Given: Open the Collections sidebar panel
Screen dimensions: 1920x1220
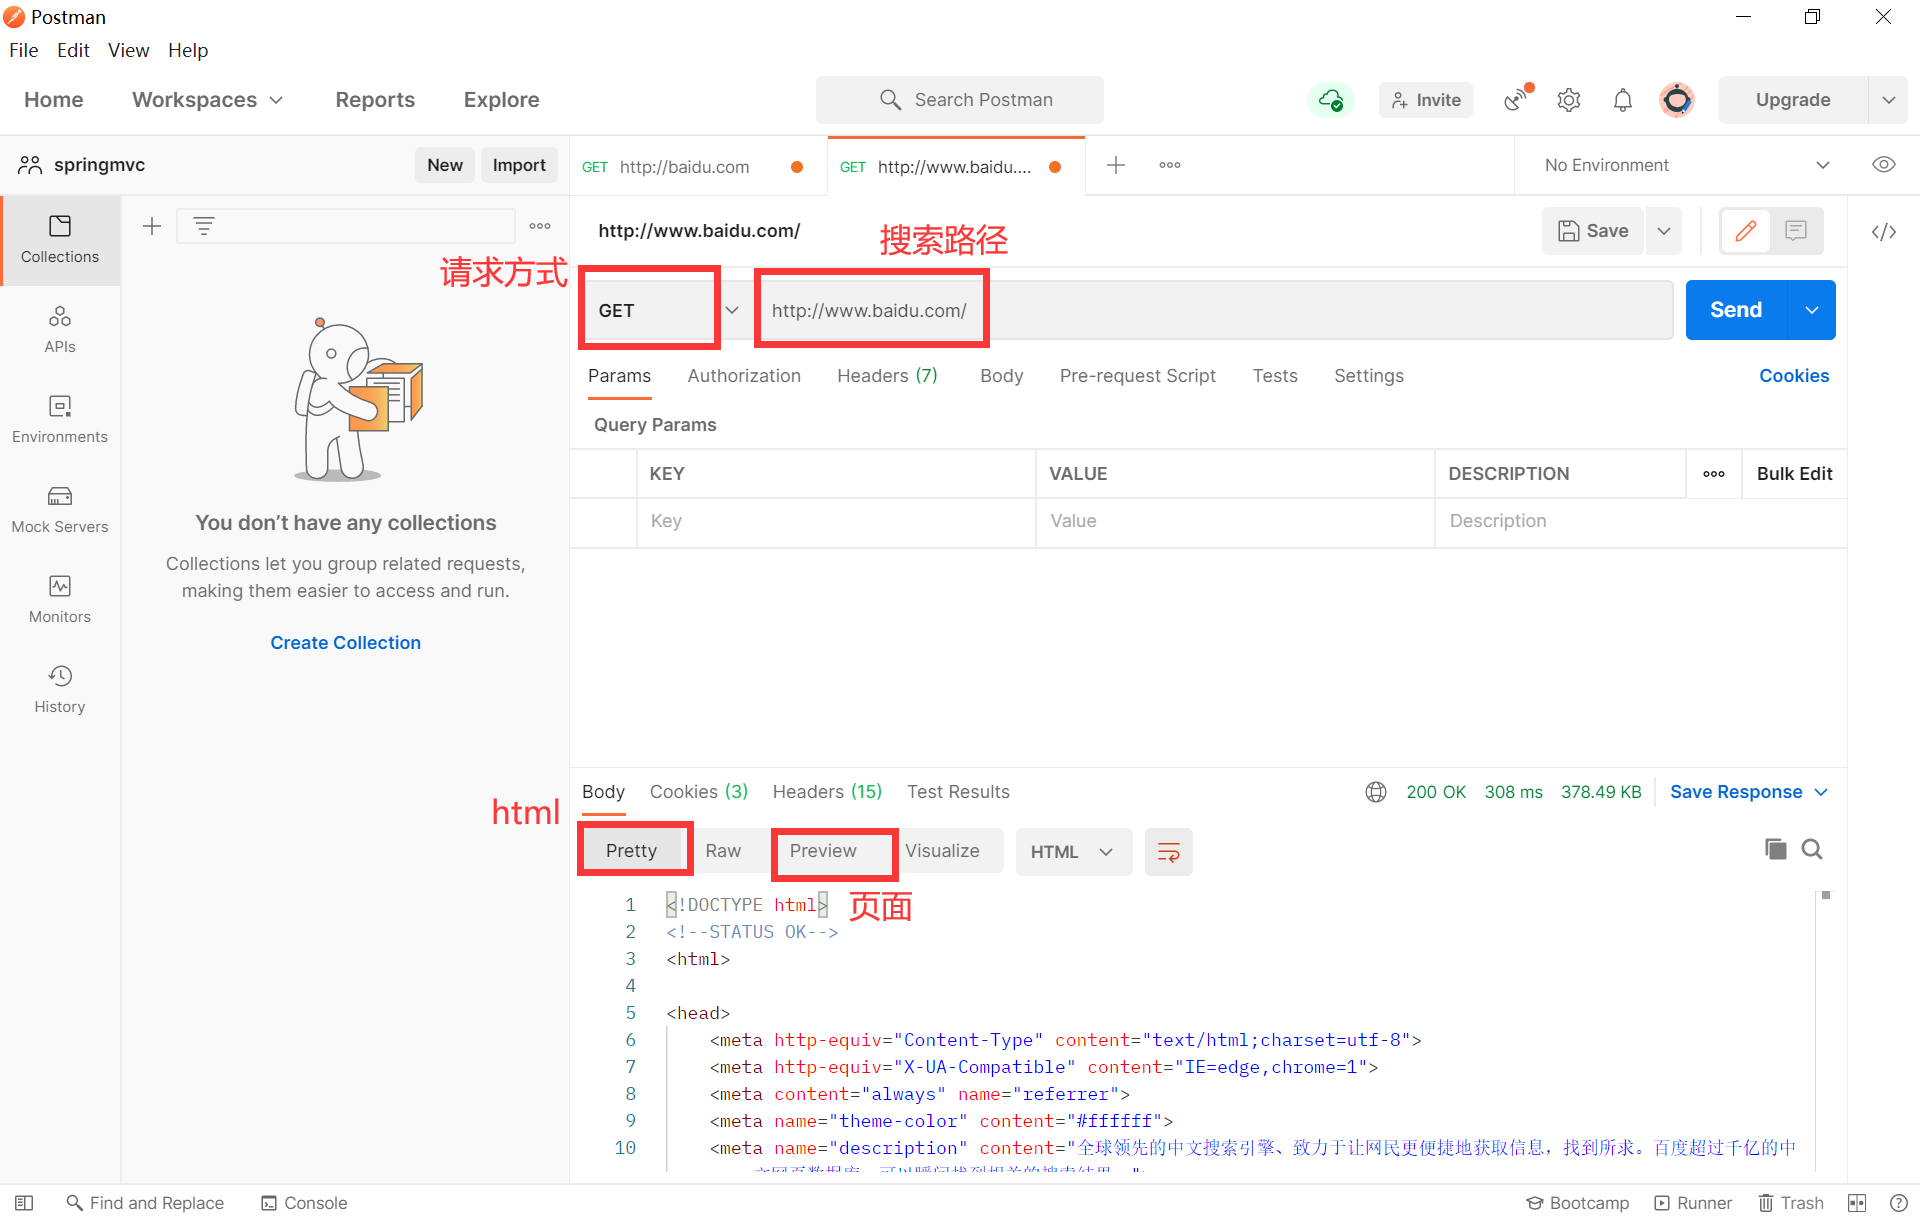Looking at the screenshot, I should pos(60,240).
